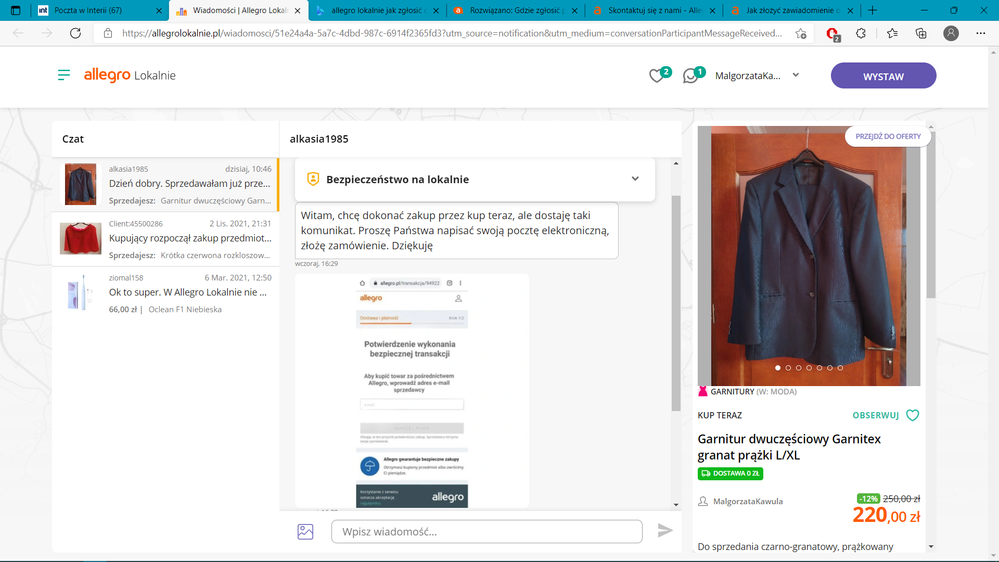Open the hamburger menu icon

coord(64,75)
